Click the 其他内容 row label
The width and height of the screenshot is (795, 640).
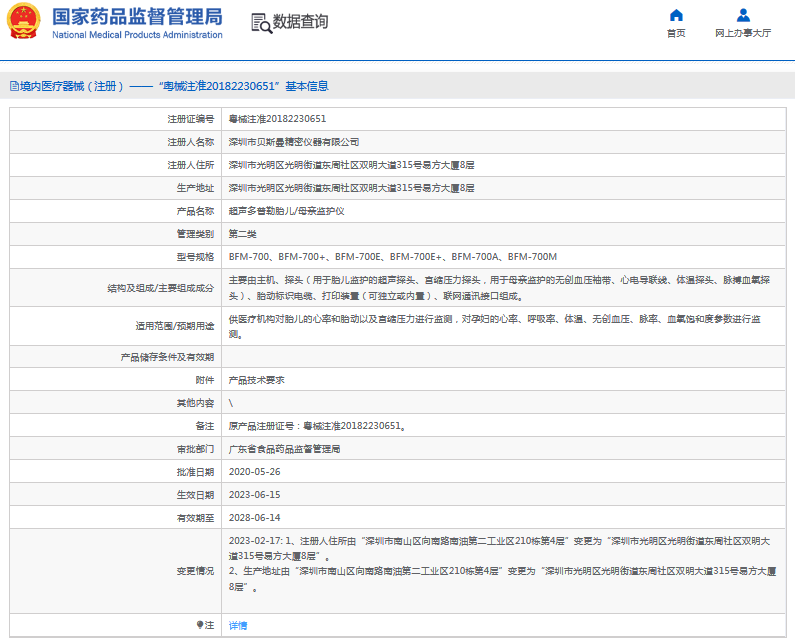[x=195, y=403]
